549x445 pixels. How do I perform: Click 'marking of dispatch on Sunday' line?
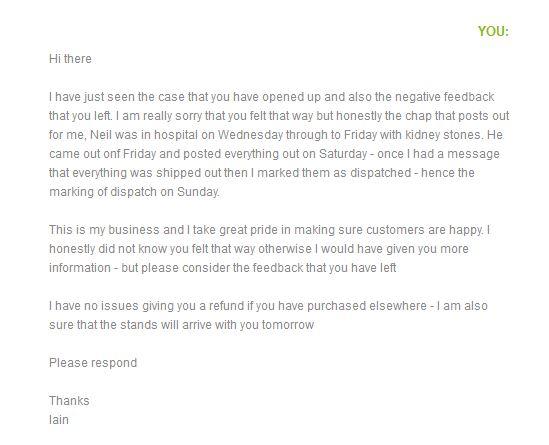[x=134, y=192]
